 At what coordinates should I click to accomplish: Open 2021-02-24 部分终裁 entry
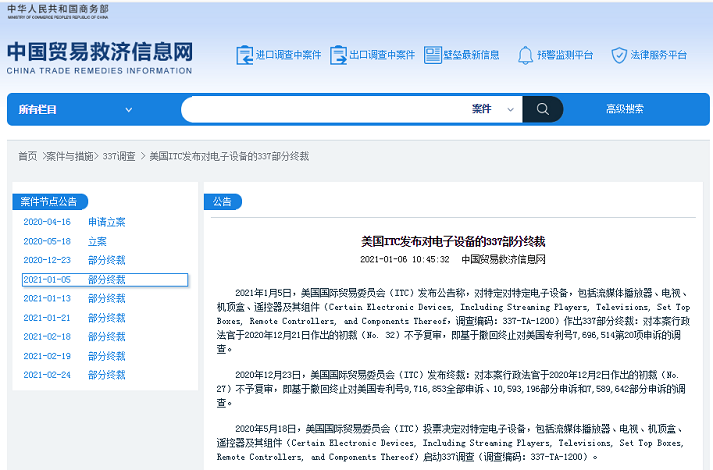(x=75, y=375)
